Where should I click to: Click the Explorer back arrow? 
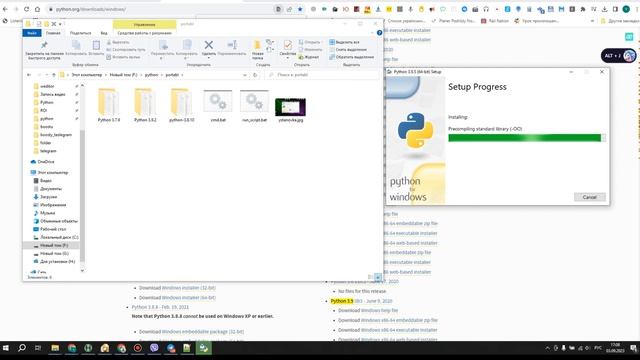[29, 75]
